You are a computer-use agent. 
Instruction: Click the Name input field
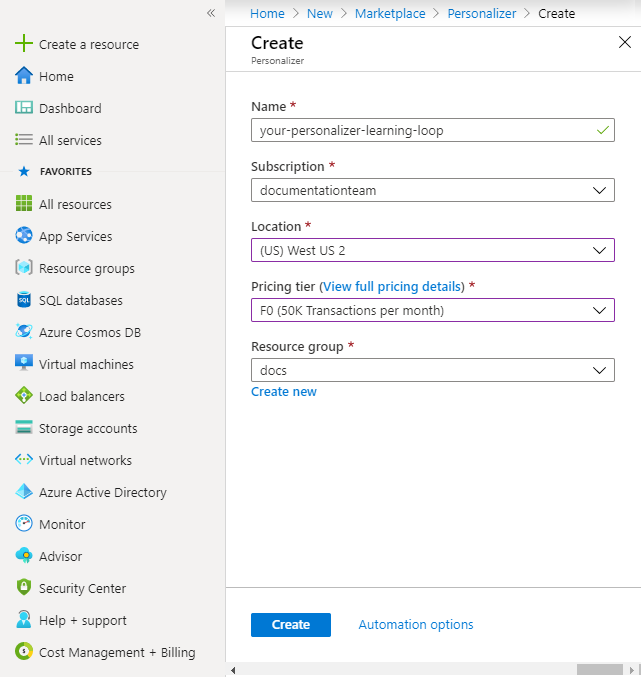tap(422, 130)
